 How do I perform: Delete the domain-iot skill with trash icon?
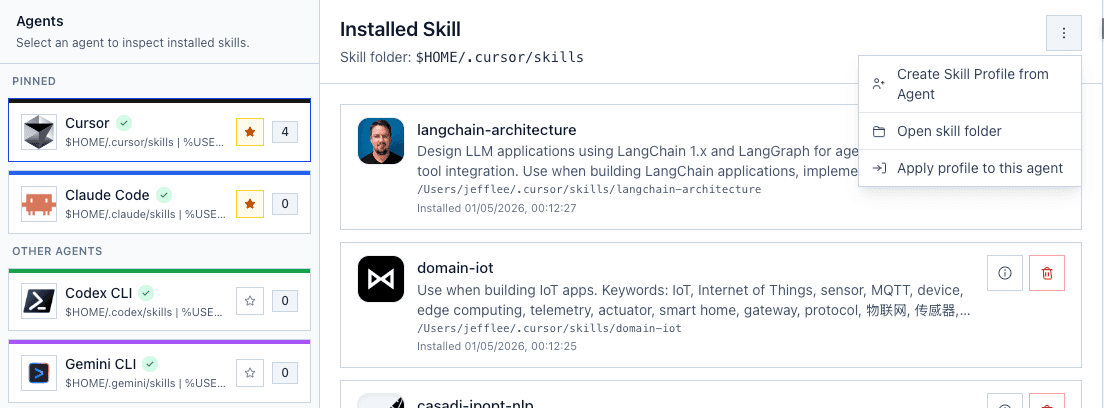click(1047, 273)
